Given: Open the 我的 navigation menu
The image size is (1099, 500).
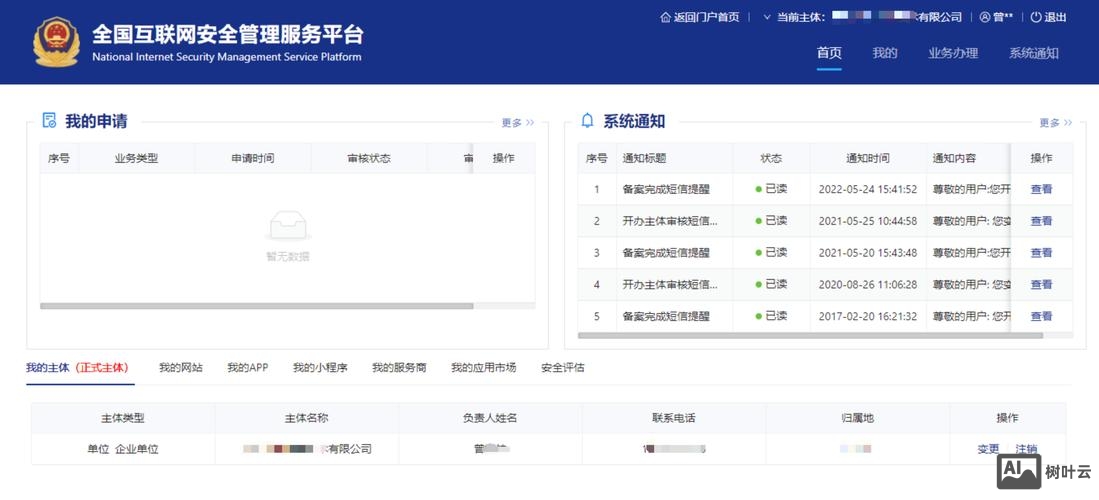Looking at the screenshot, I should pyautogui.click(x=885, y=53).
